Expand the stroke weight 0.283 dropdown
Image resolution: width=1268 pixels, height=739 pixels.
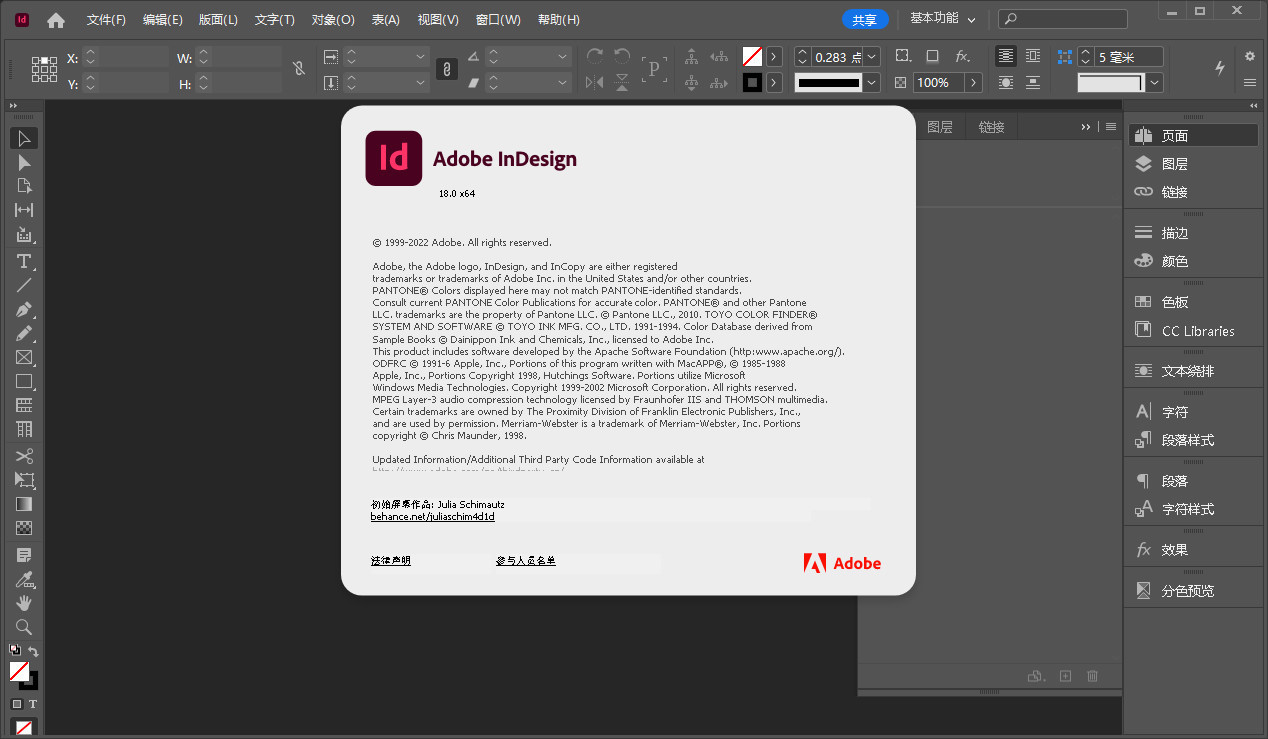pyautogui.click(x=871, y=57)
